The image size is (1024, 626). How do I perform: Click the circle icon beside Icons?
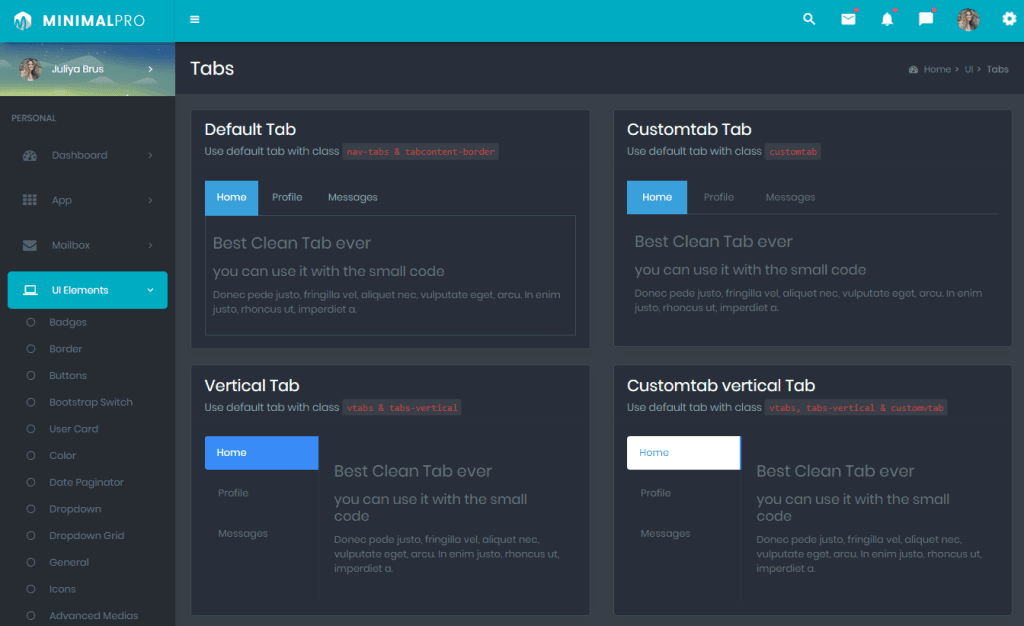(31, 589)
